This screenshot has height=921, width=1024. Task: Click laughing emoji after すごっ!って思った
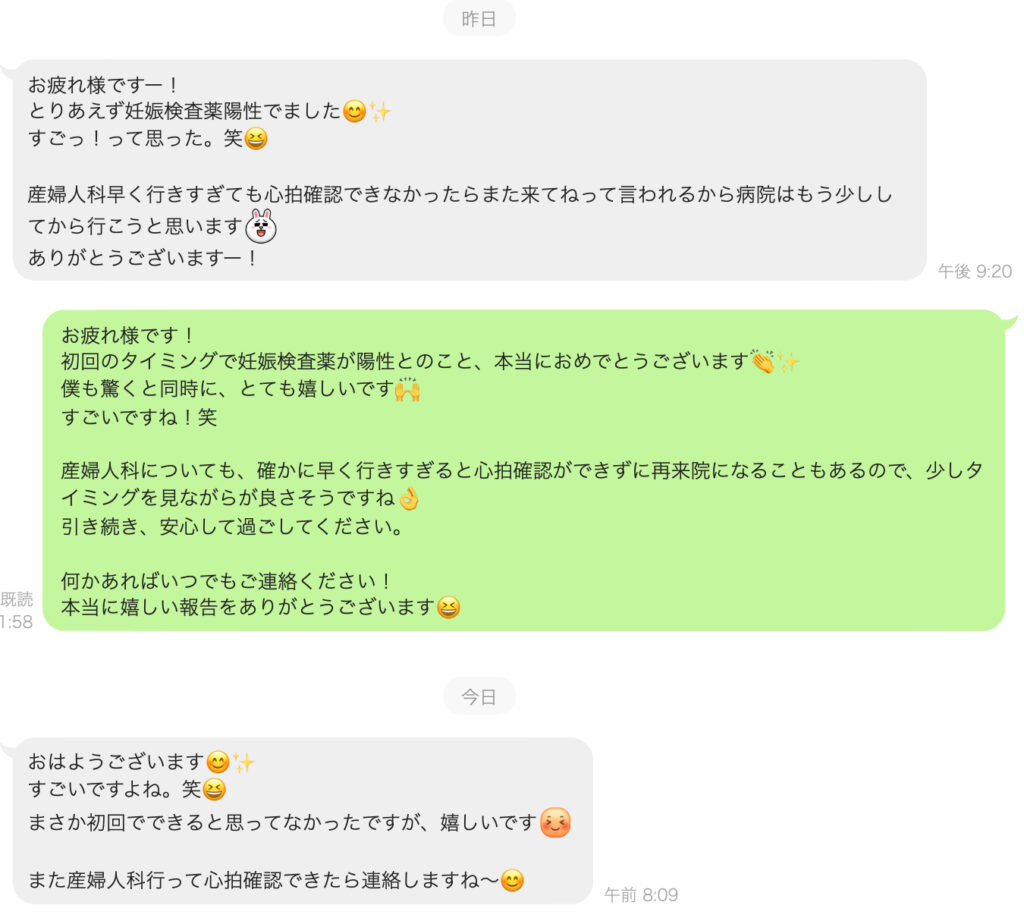[x=255, y=138]
